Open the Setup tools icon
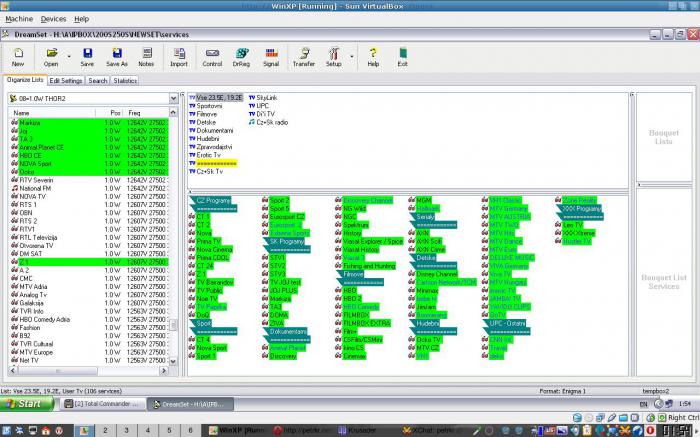The image size is (700, 437). coord(333,57)
